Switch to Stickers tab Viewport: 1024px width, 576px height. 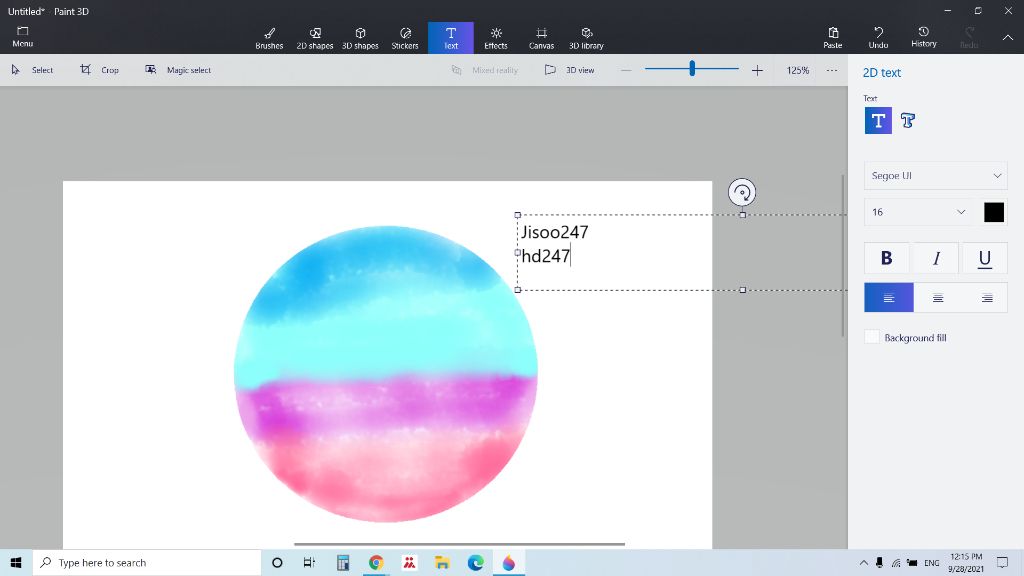[x=405, y=38]
